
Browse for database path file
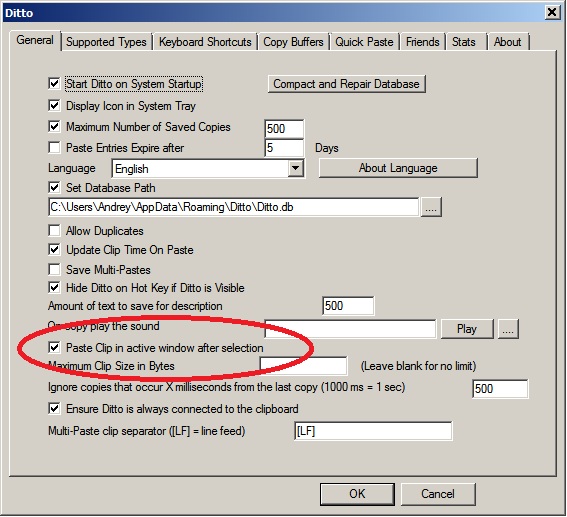click(x=431, y=207)
